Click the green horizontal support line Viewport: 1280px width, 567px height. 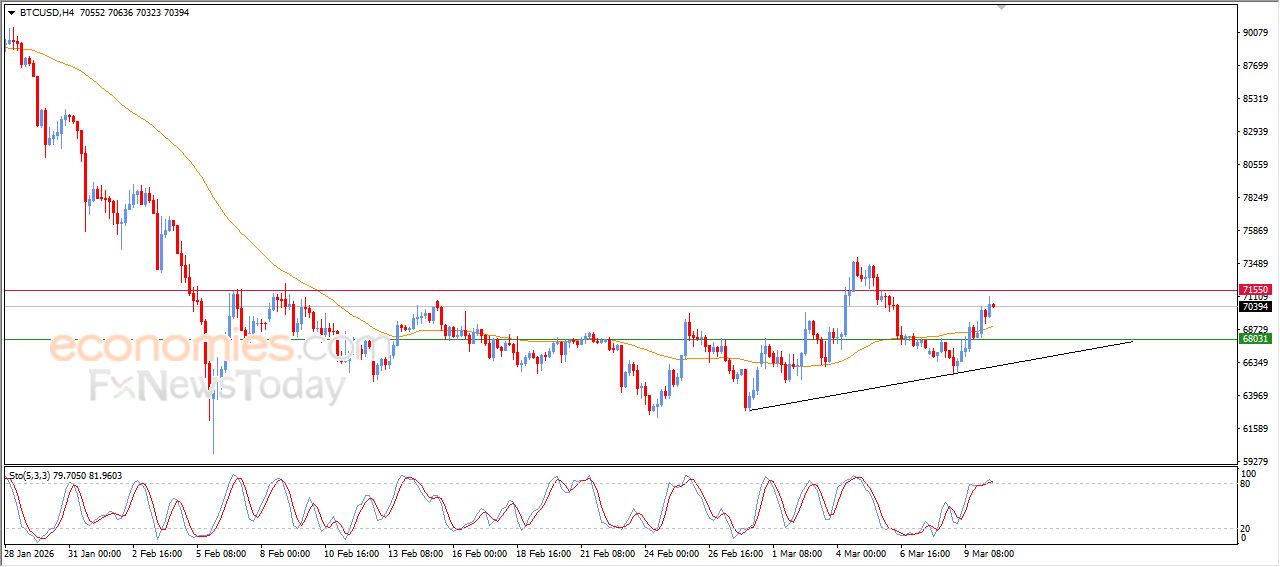tap(500, 339)
